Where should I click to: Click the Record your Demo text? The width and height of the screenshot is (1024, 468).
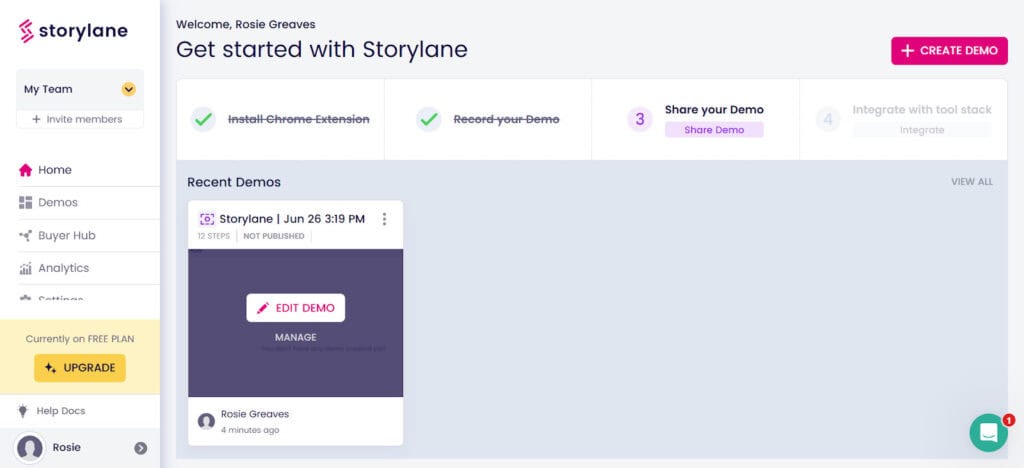[506, 119]
